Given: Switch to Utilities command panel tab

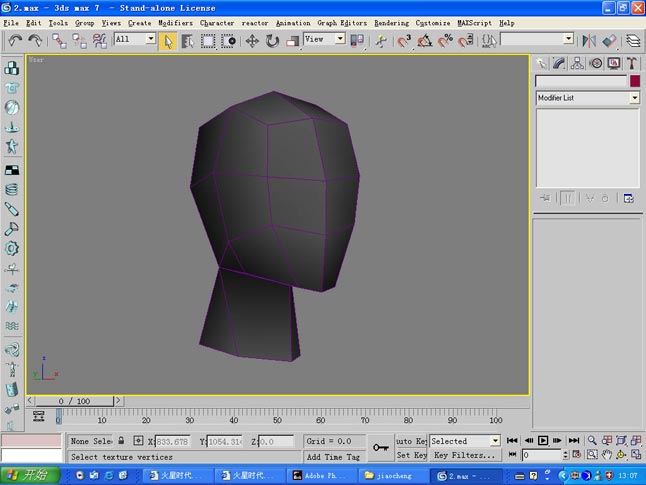Looking at the screenshot, I should (632, 63).
